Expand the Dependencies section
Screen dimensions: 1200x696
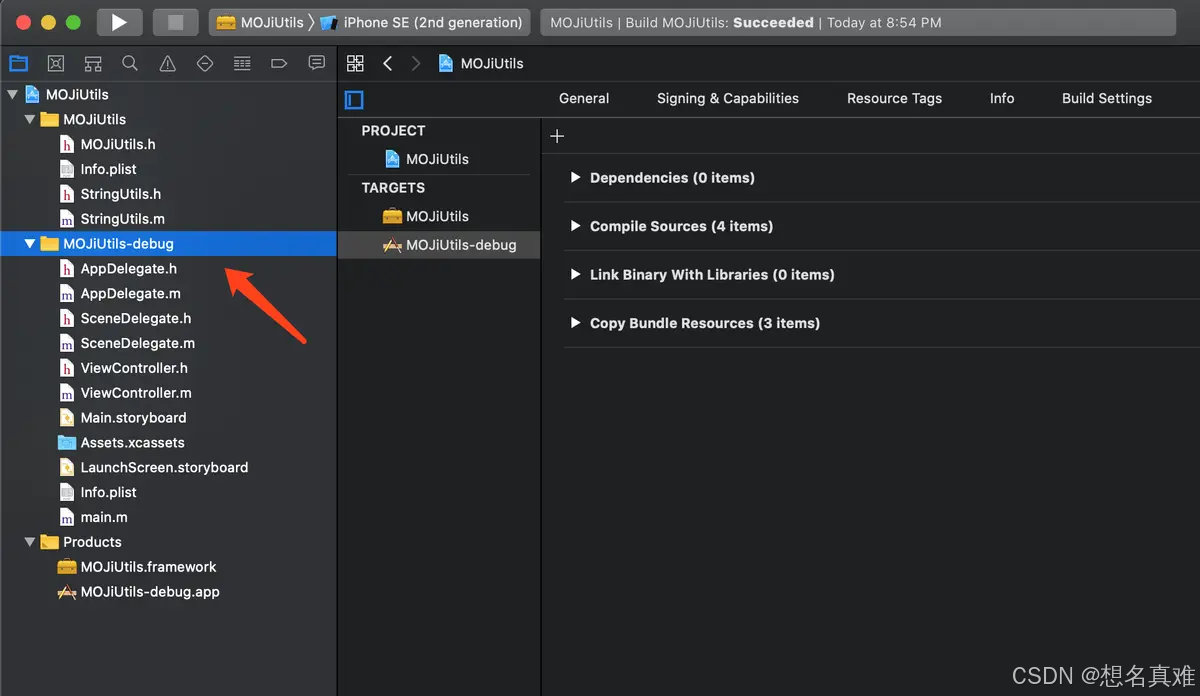pyautogui.click(x=575, y=177)
